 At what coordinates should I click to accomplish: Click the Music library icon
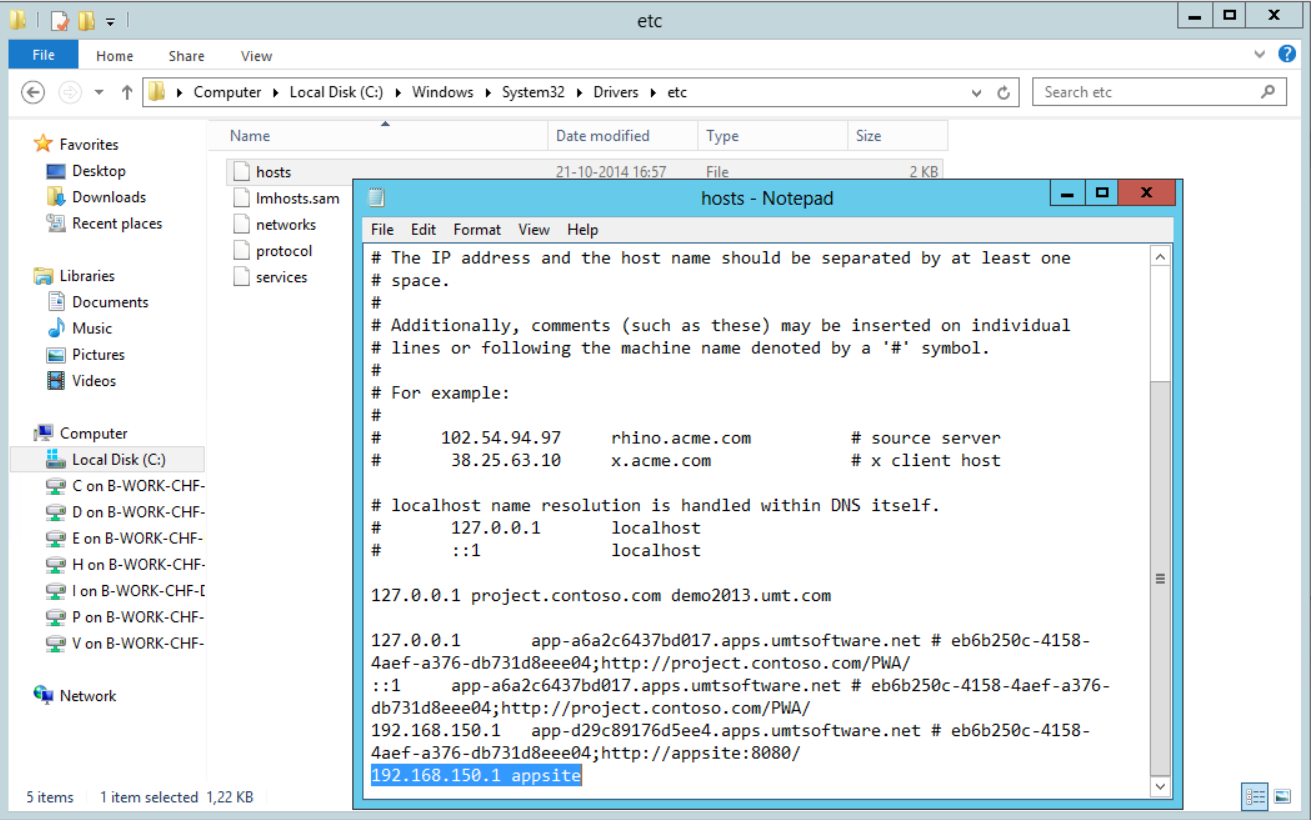point(56,328)
